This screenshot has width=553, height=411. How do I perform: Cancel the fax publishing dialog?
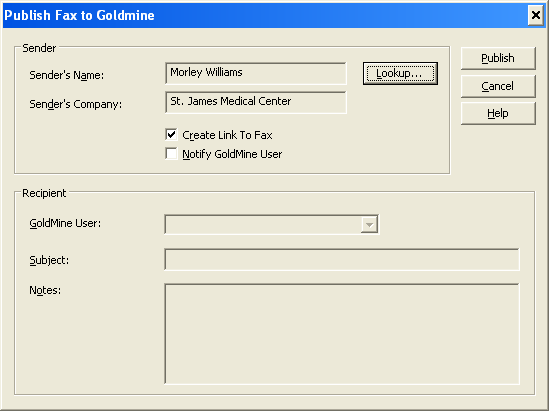click(x=498, y=86)
